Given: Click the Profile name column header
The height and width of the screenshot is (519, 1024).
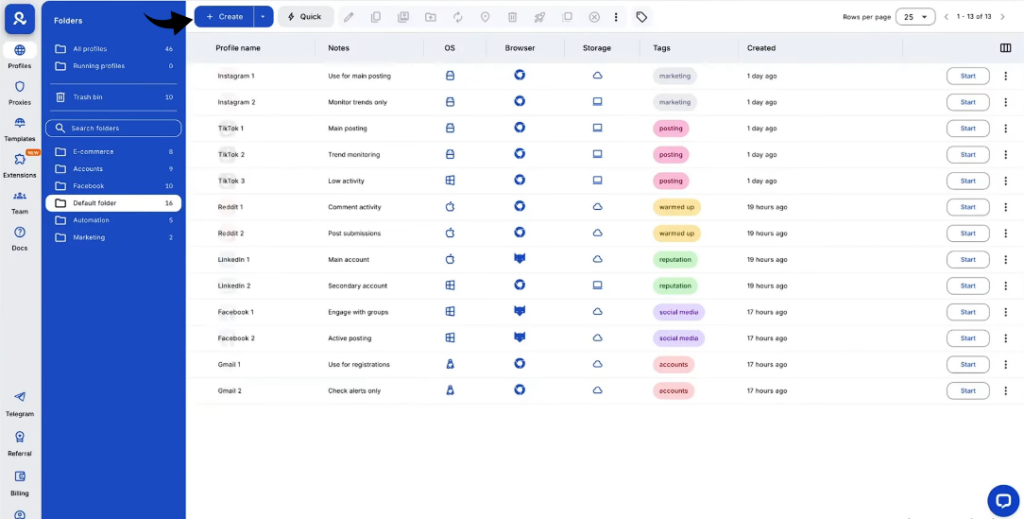Looking at the screenshot, I should pyautogui.click(x=238, y=48).
